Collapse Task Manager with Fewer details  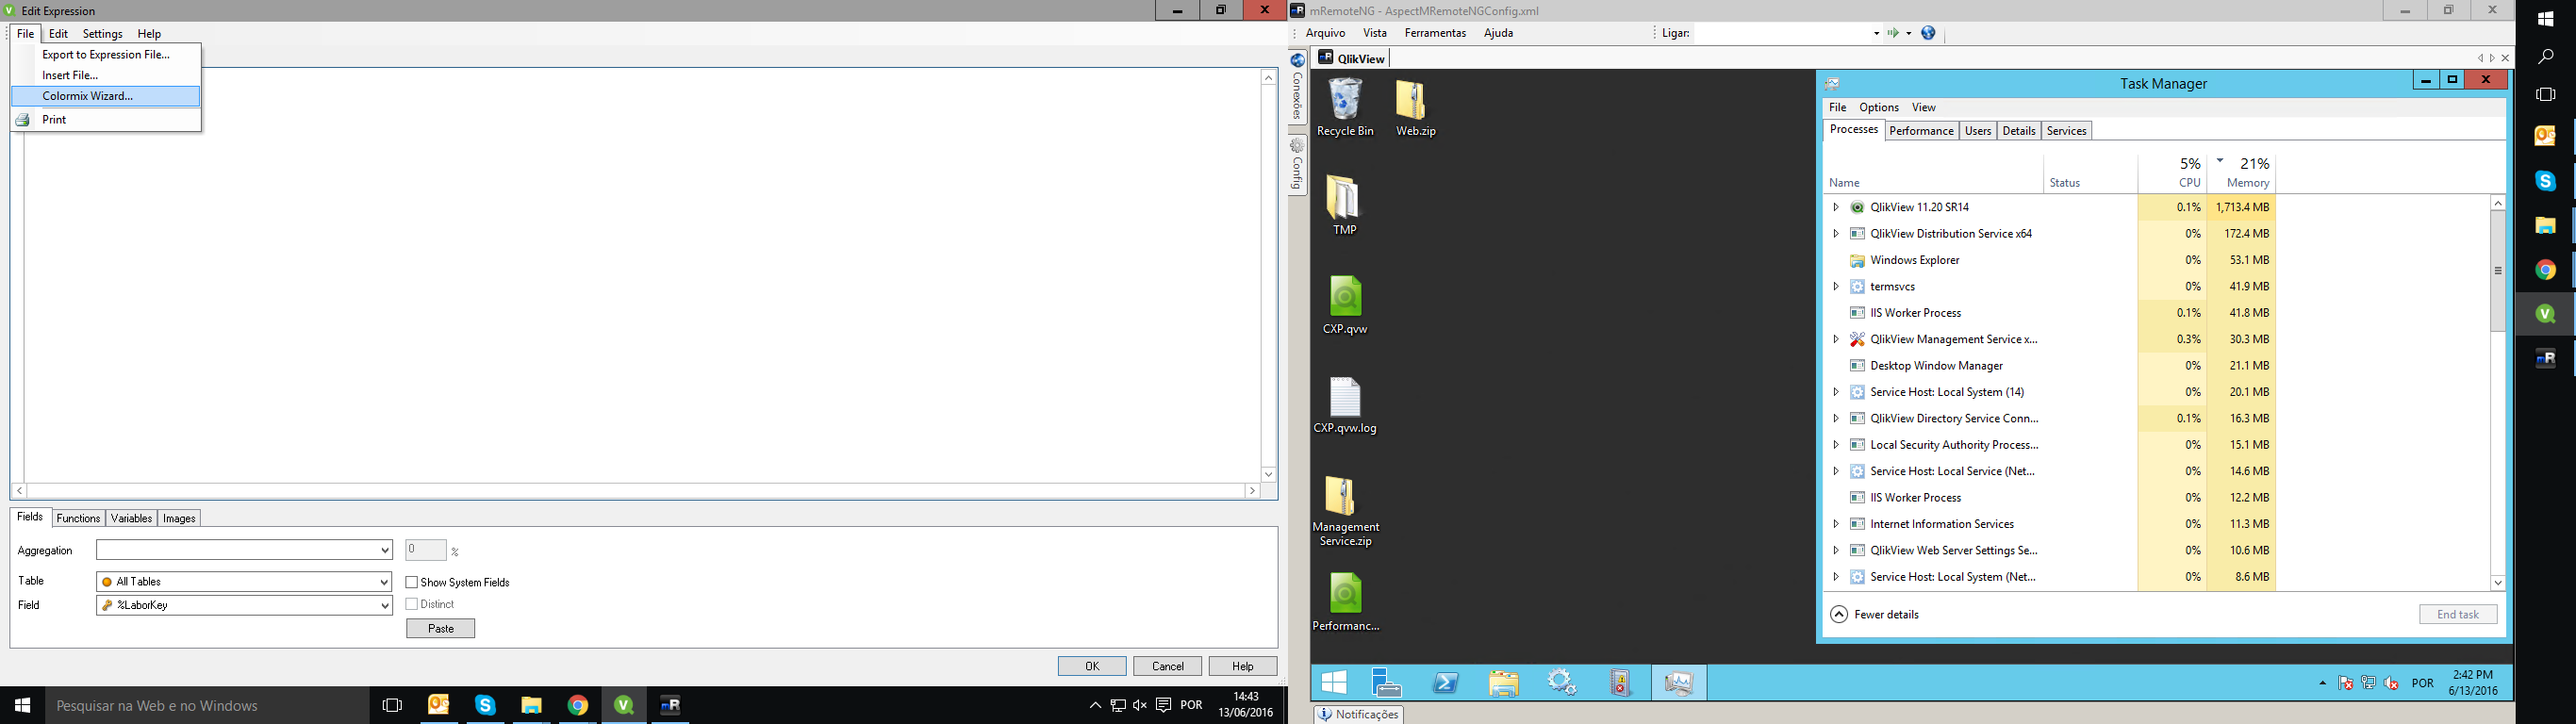click(x=1875, y=614)
